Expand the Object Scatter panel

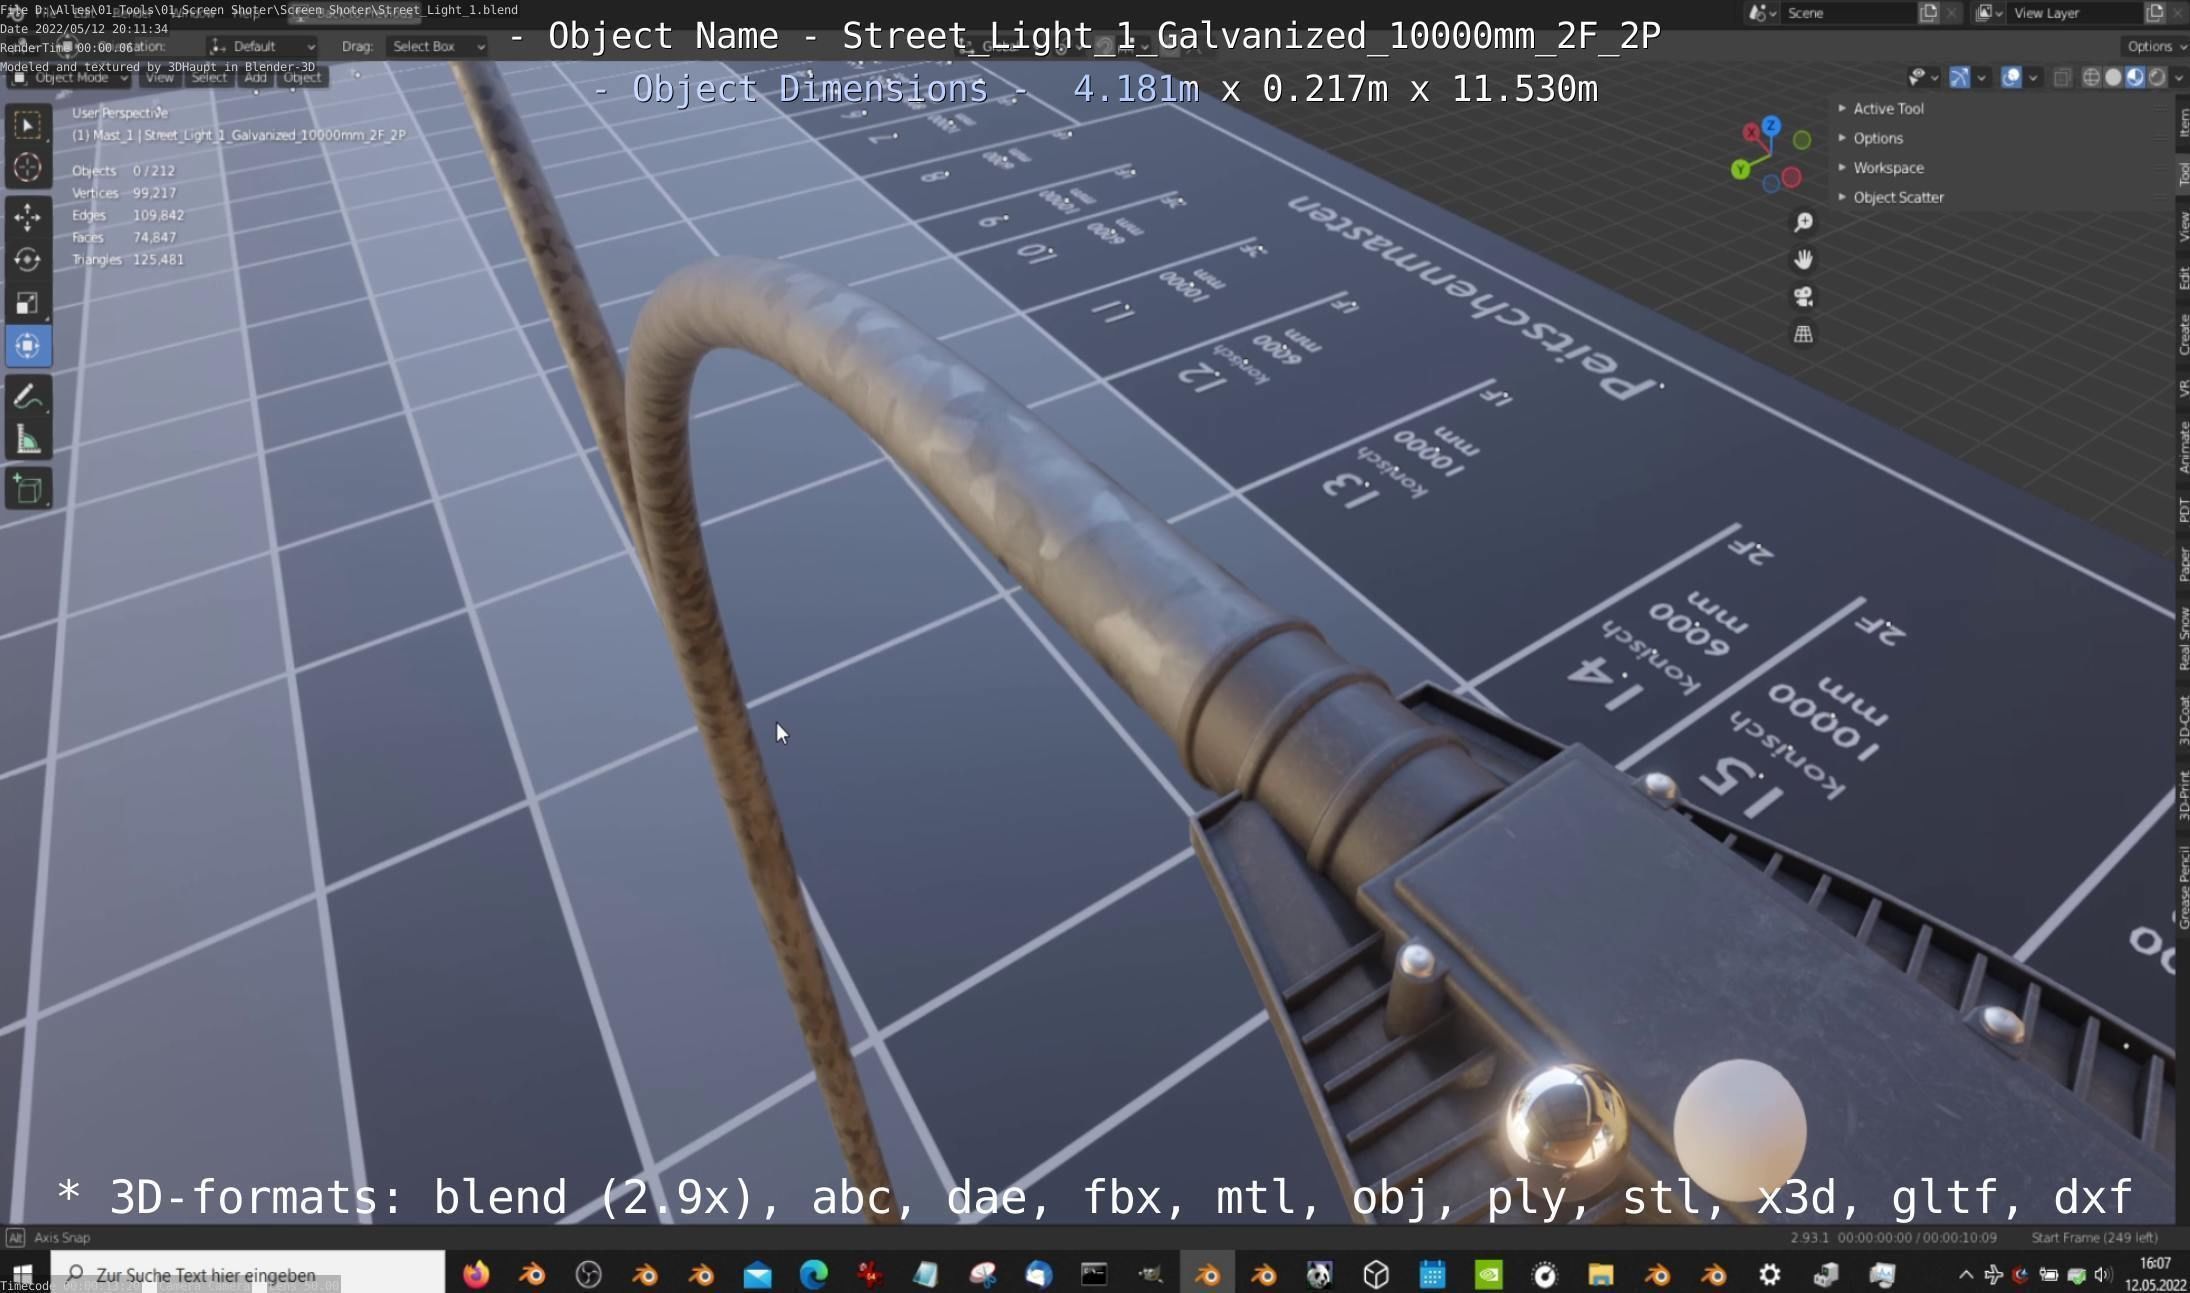tap(1897, 197)
